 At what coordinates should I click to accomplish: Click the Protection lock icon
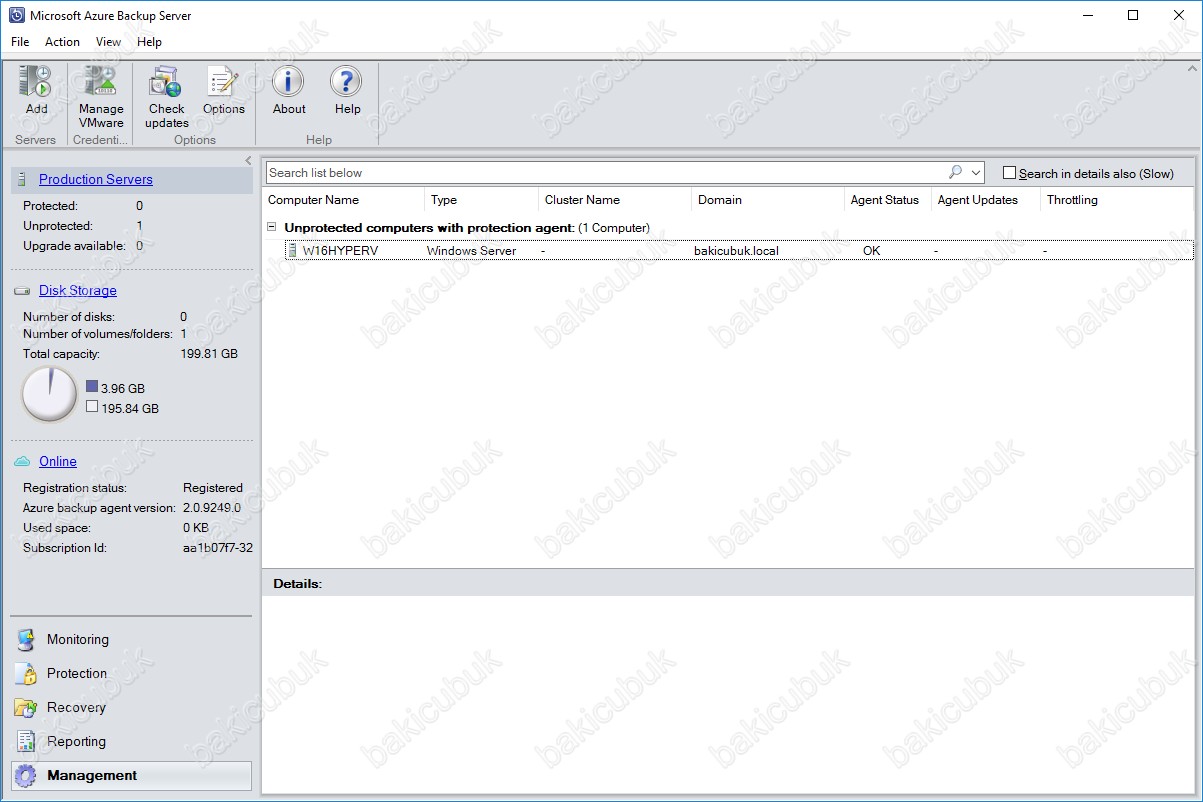(26, 674)
